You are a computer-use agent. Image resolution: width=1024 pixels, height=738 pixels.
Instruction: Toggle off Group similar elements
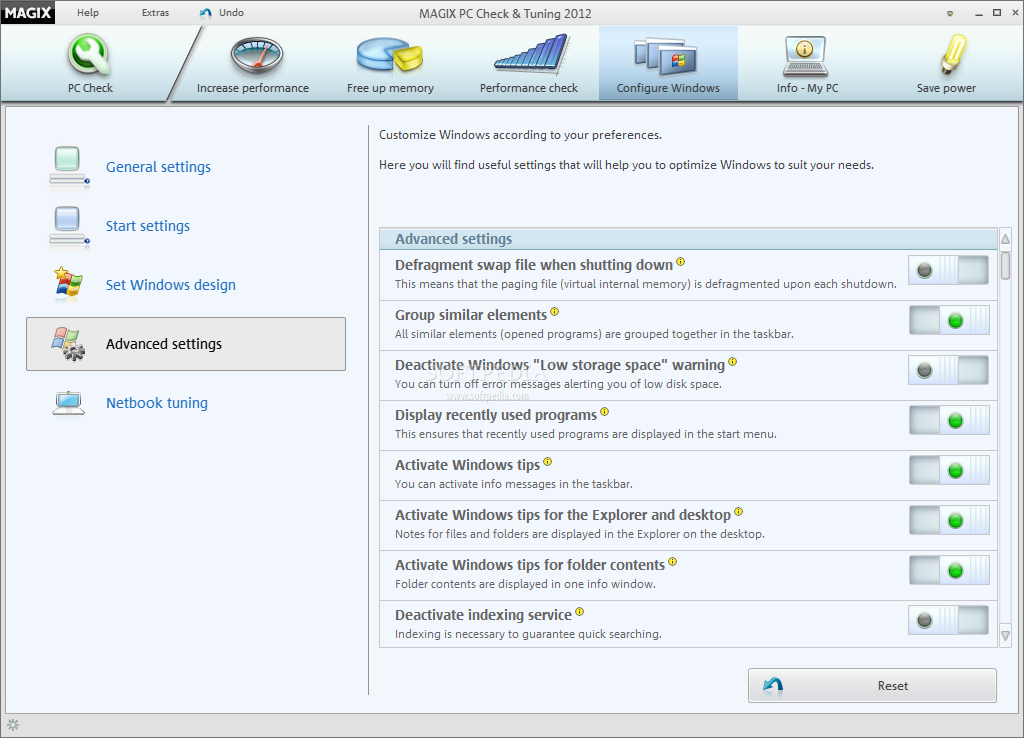point(948,320)
